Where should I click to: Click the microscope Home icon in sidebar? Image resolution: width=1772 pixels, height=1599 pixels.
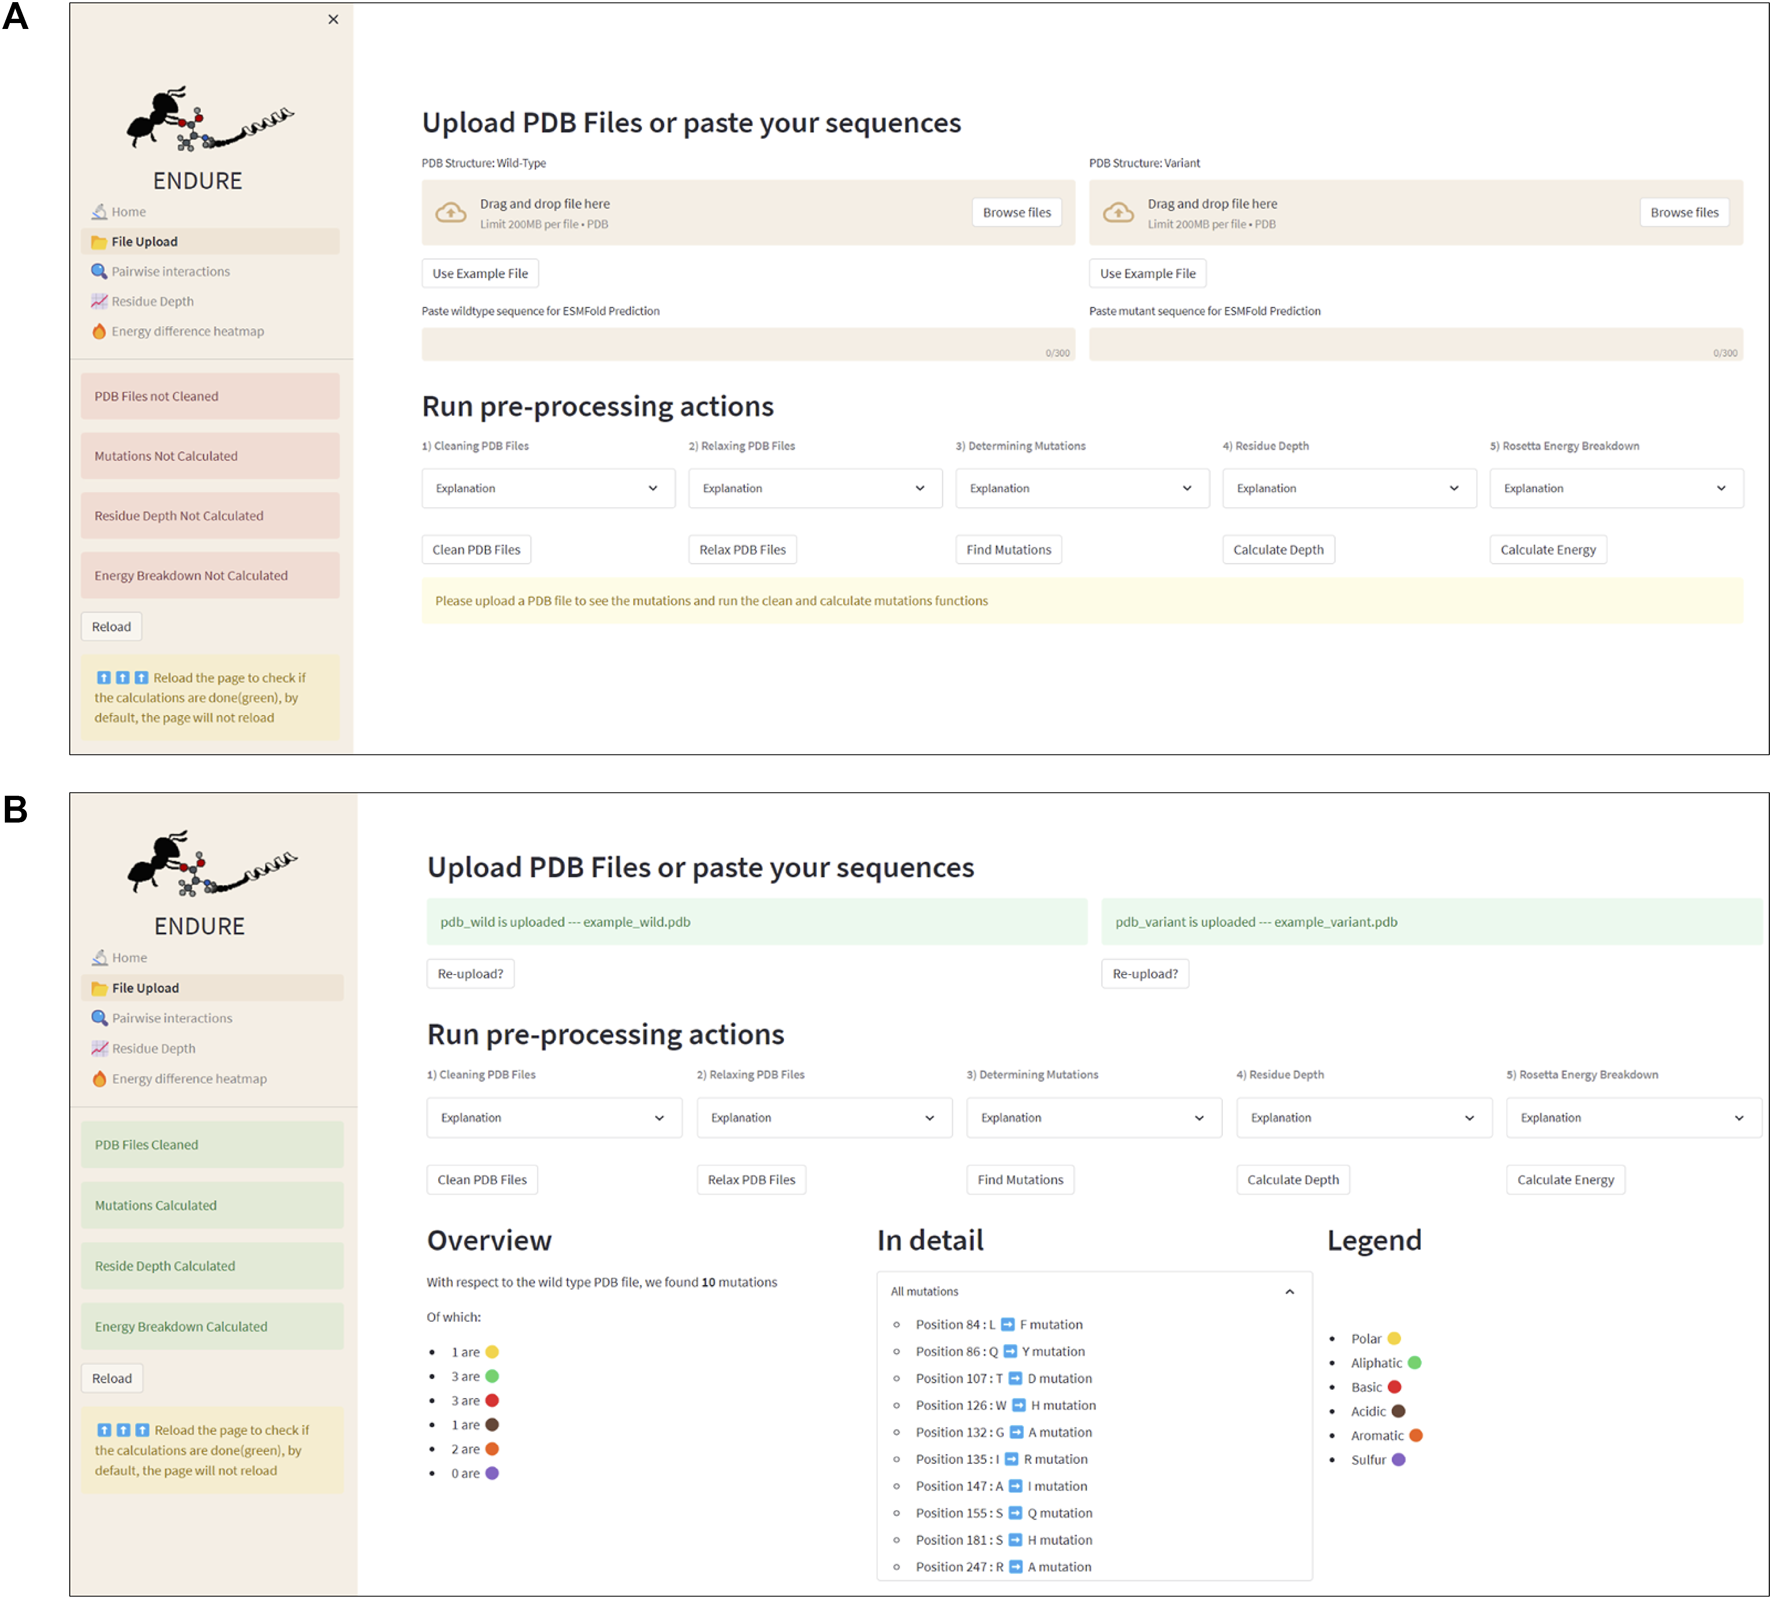99,212
